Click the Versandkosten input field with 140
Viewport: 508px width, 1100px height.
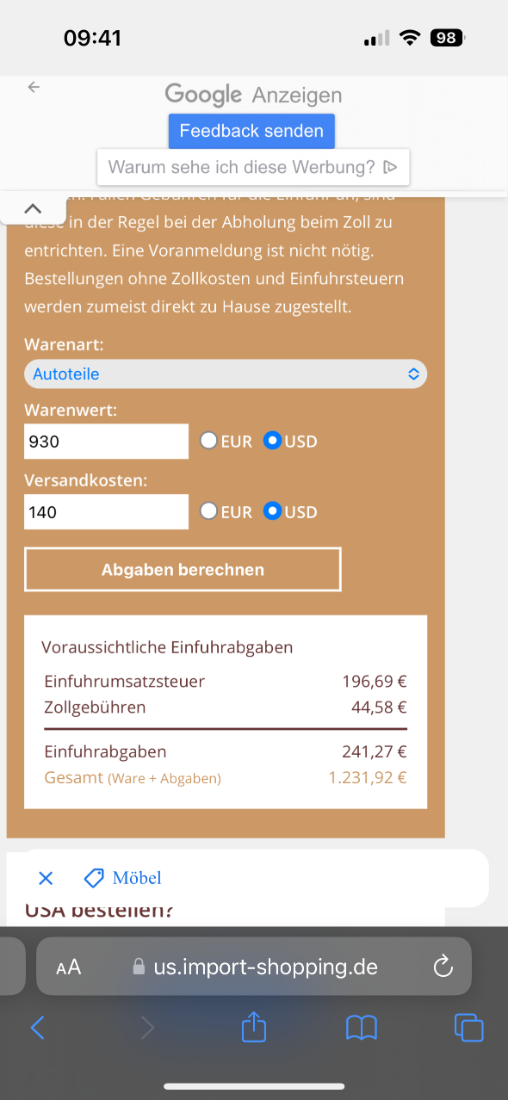(x=106, y=511)
